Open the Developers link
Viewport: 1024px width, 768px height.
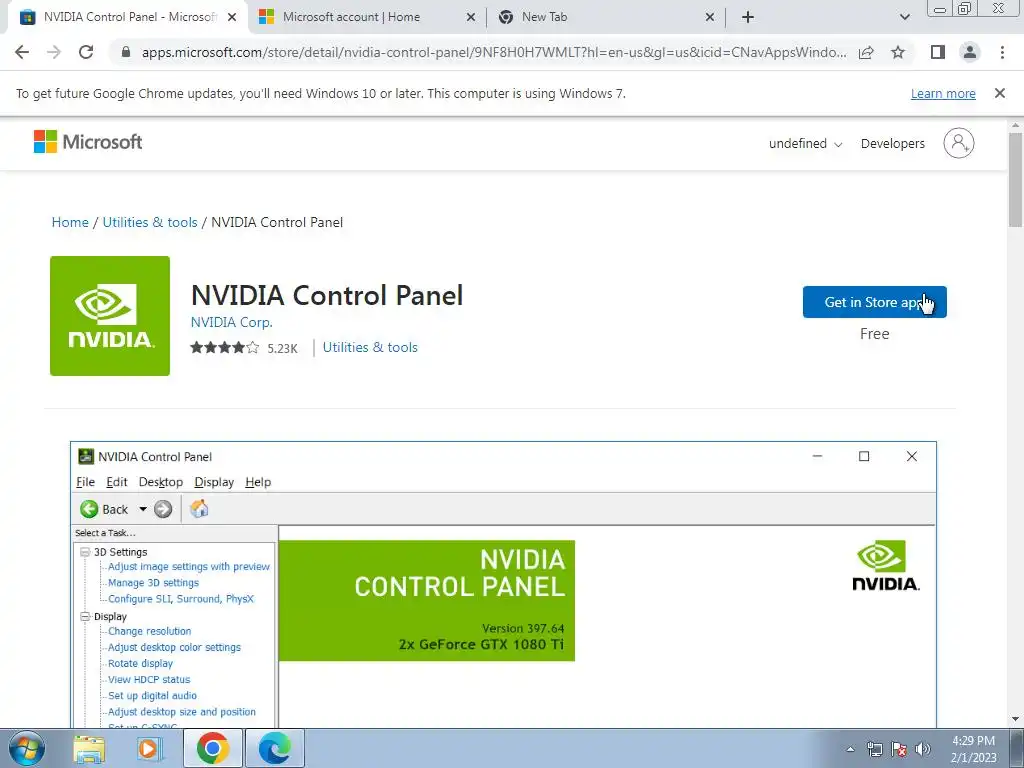[x=893, y=144]
